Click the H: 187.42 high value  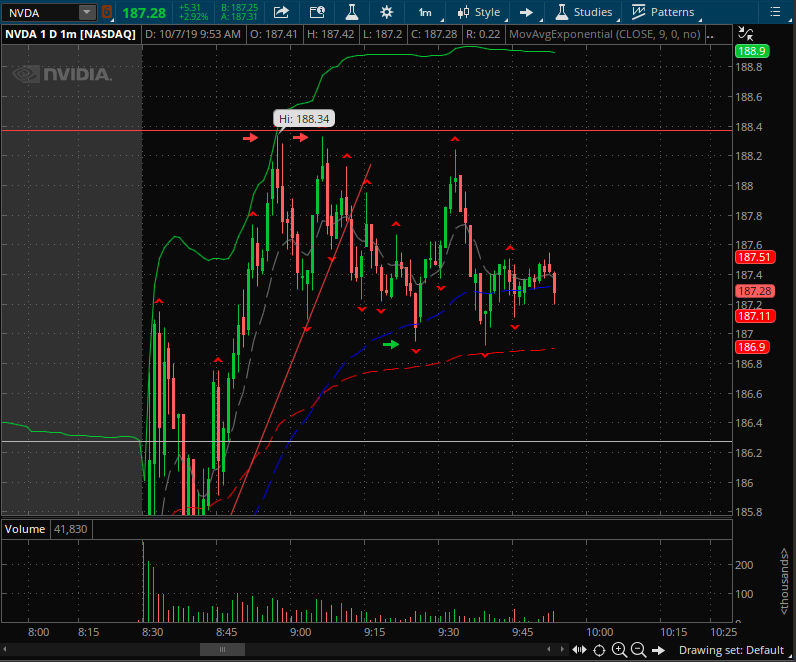[330, 35]
